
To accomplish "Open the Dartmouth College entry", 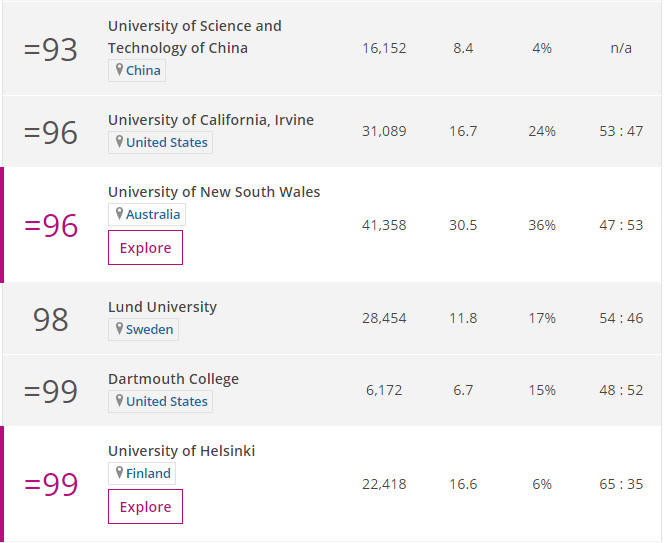I will [173, 379].
